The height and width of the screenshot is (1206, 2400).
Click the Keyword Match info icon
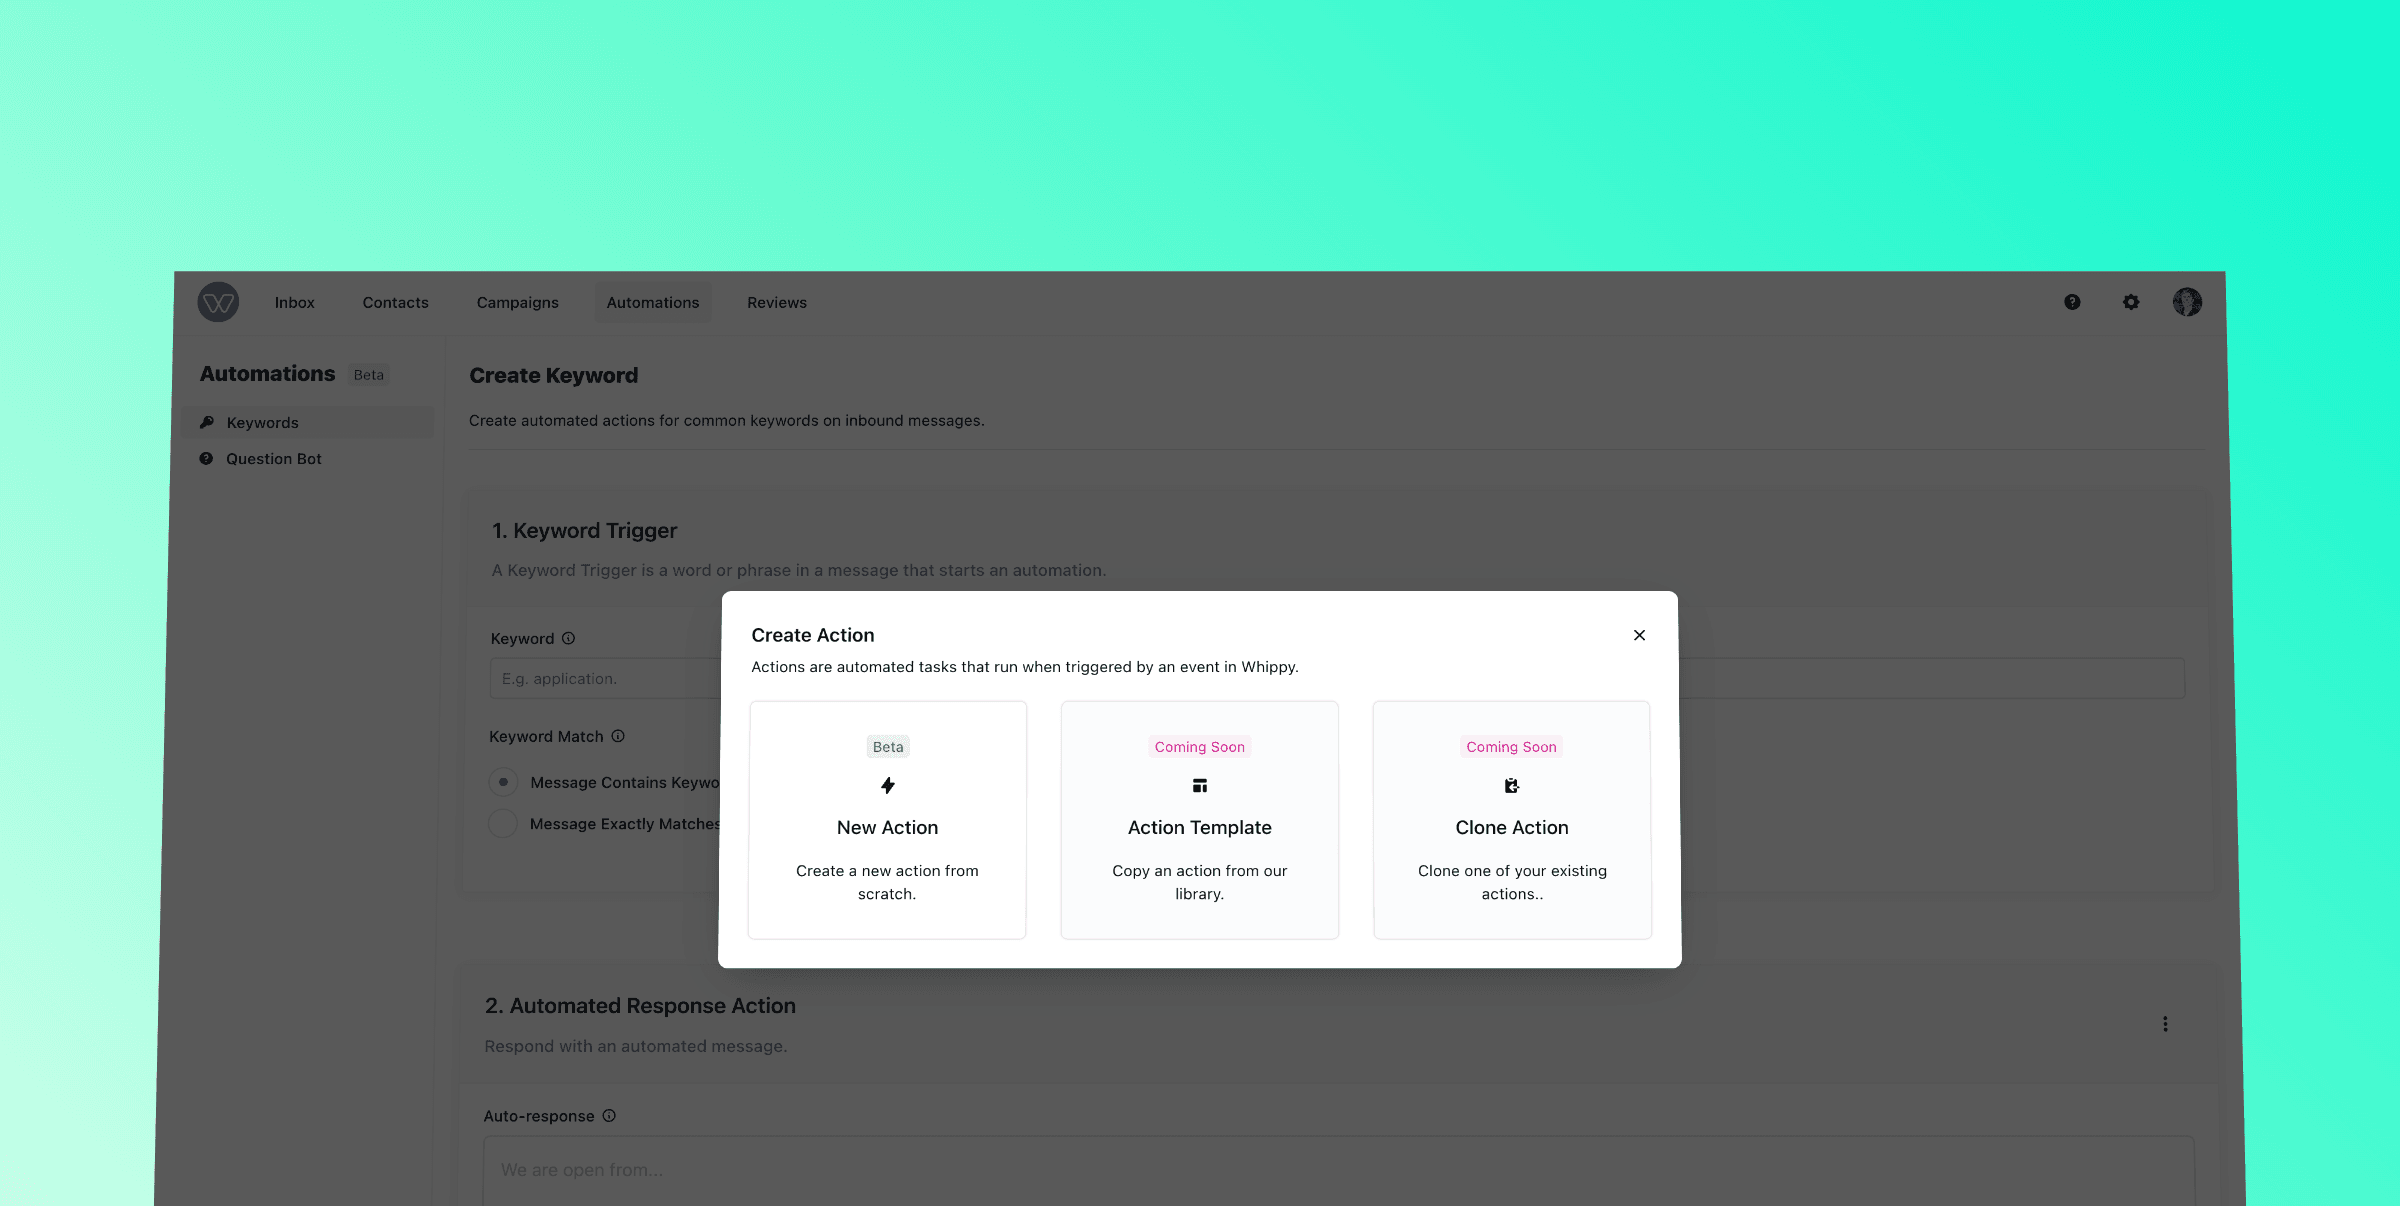coord(618,737)
